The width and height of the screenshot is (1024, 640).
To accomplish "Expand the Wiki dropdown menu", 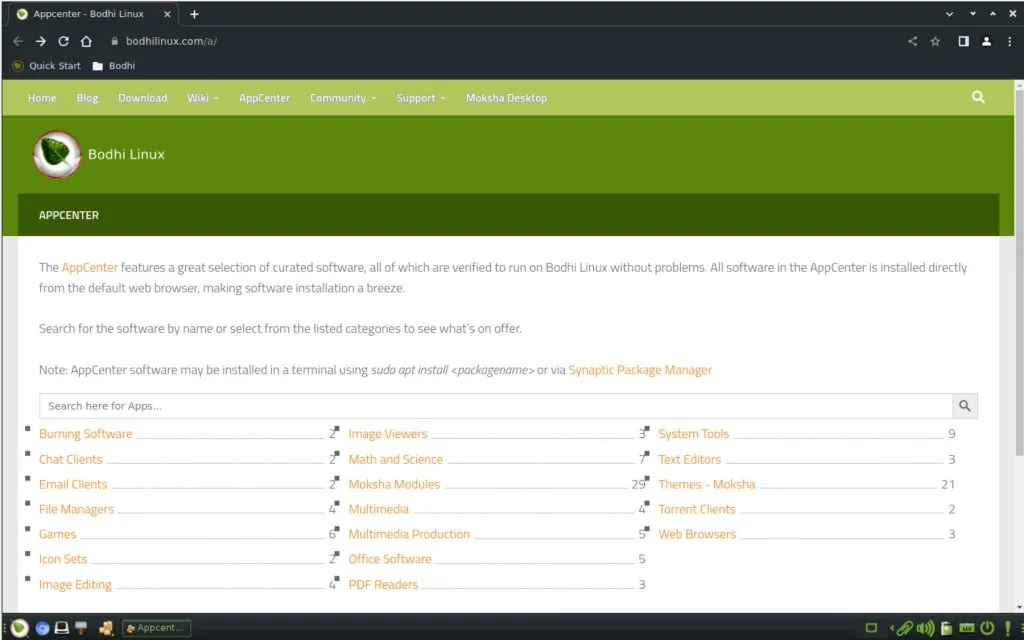I will coord(202,98).
